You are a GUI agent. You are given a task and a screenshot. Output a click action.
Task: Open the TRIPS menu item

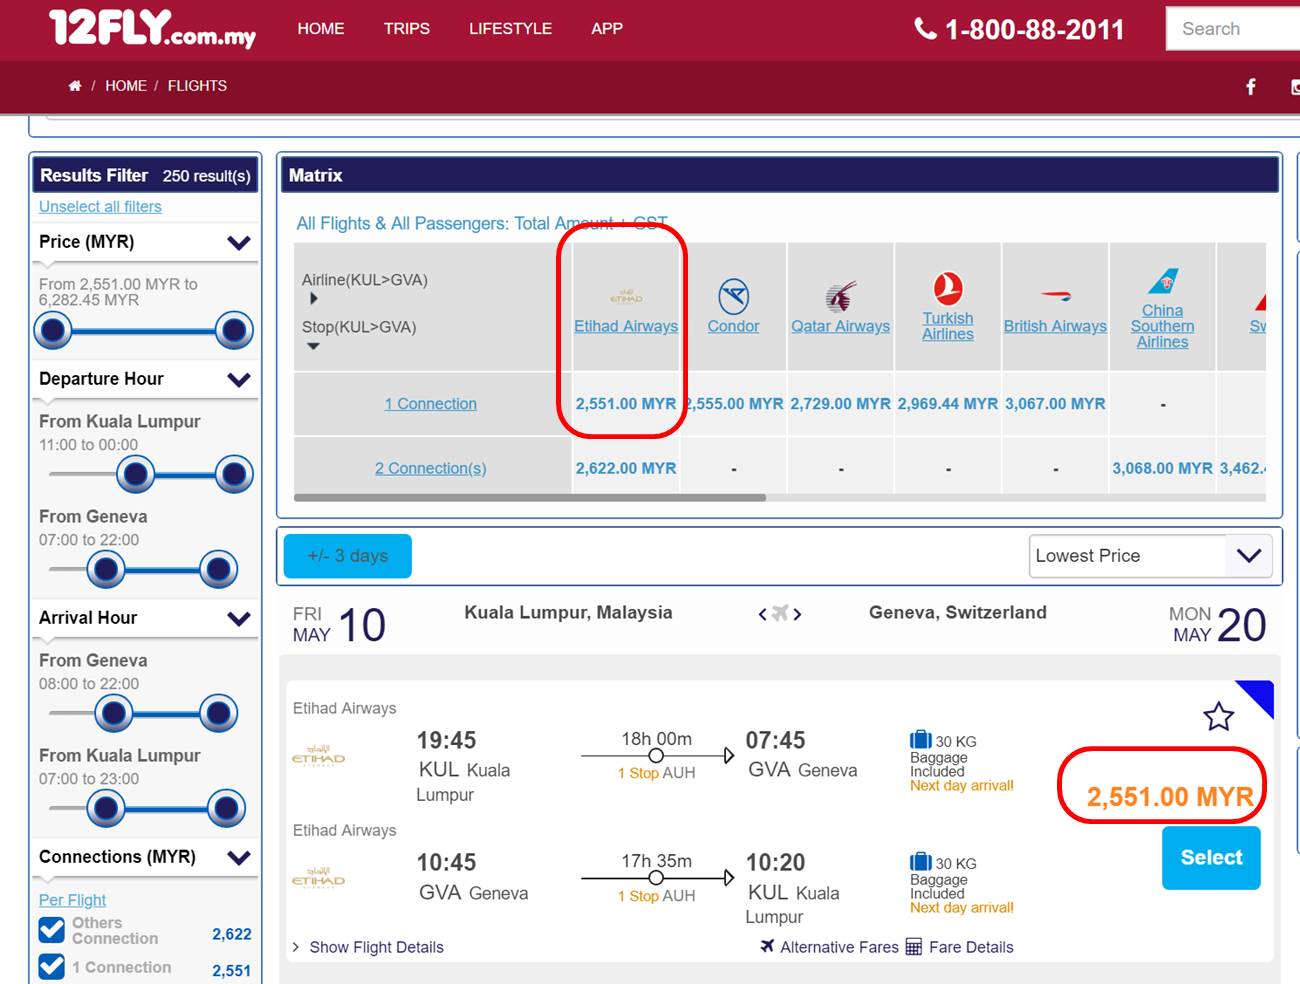pos(407,29)
